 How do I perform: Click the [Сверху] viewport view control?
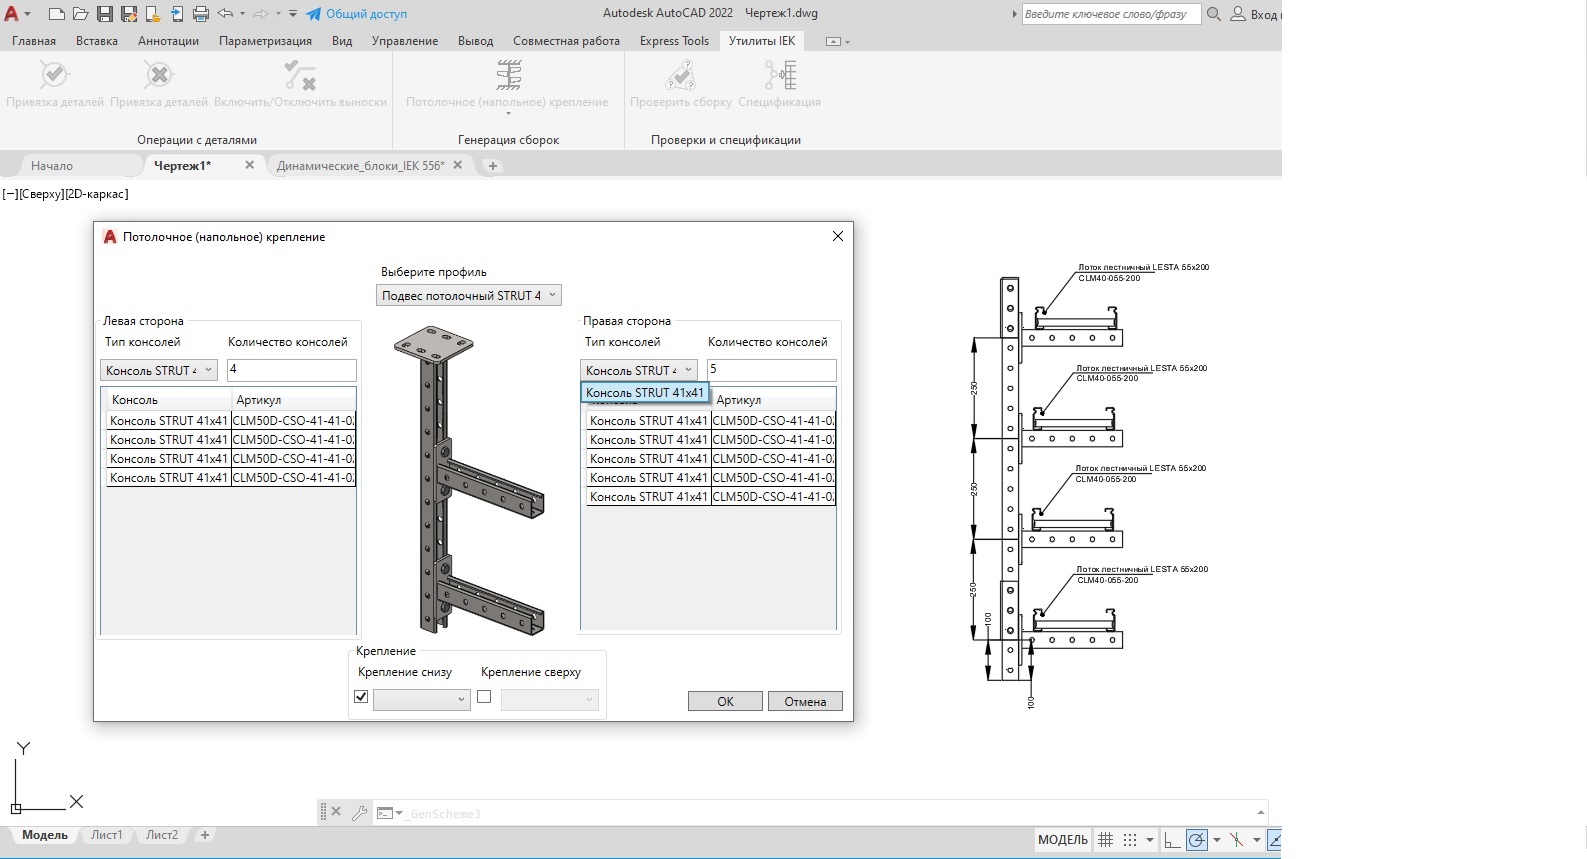[40, 194]
